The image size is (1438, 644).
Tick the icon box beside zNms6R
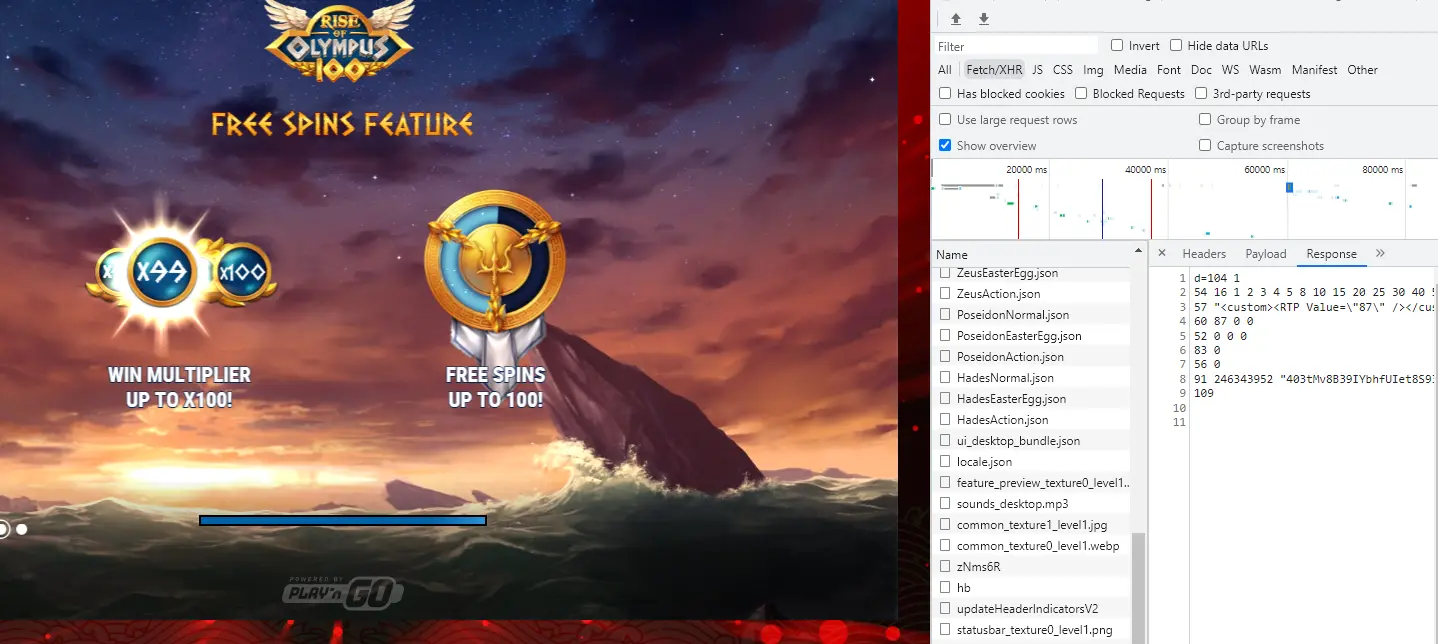945,567
